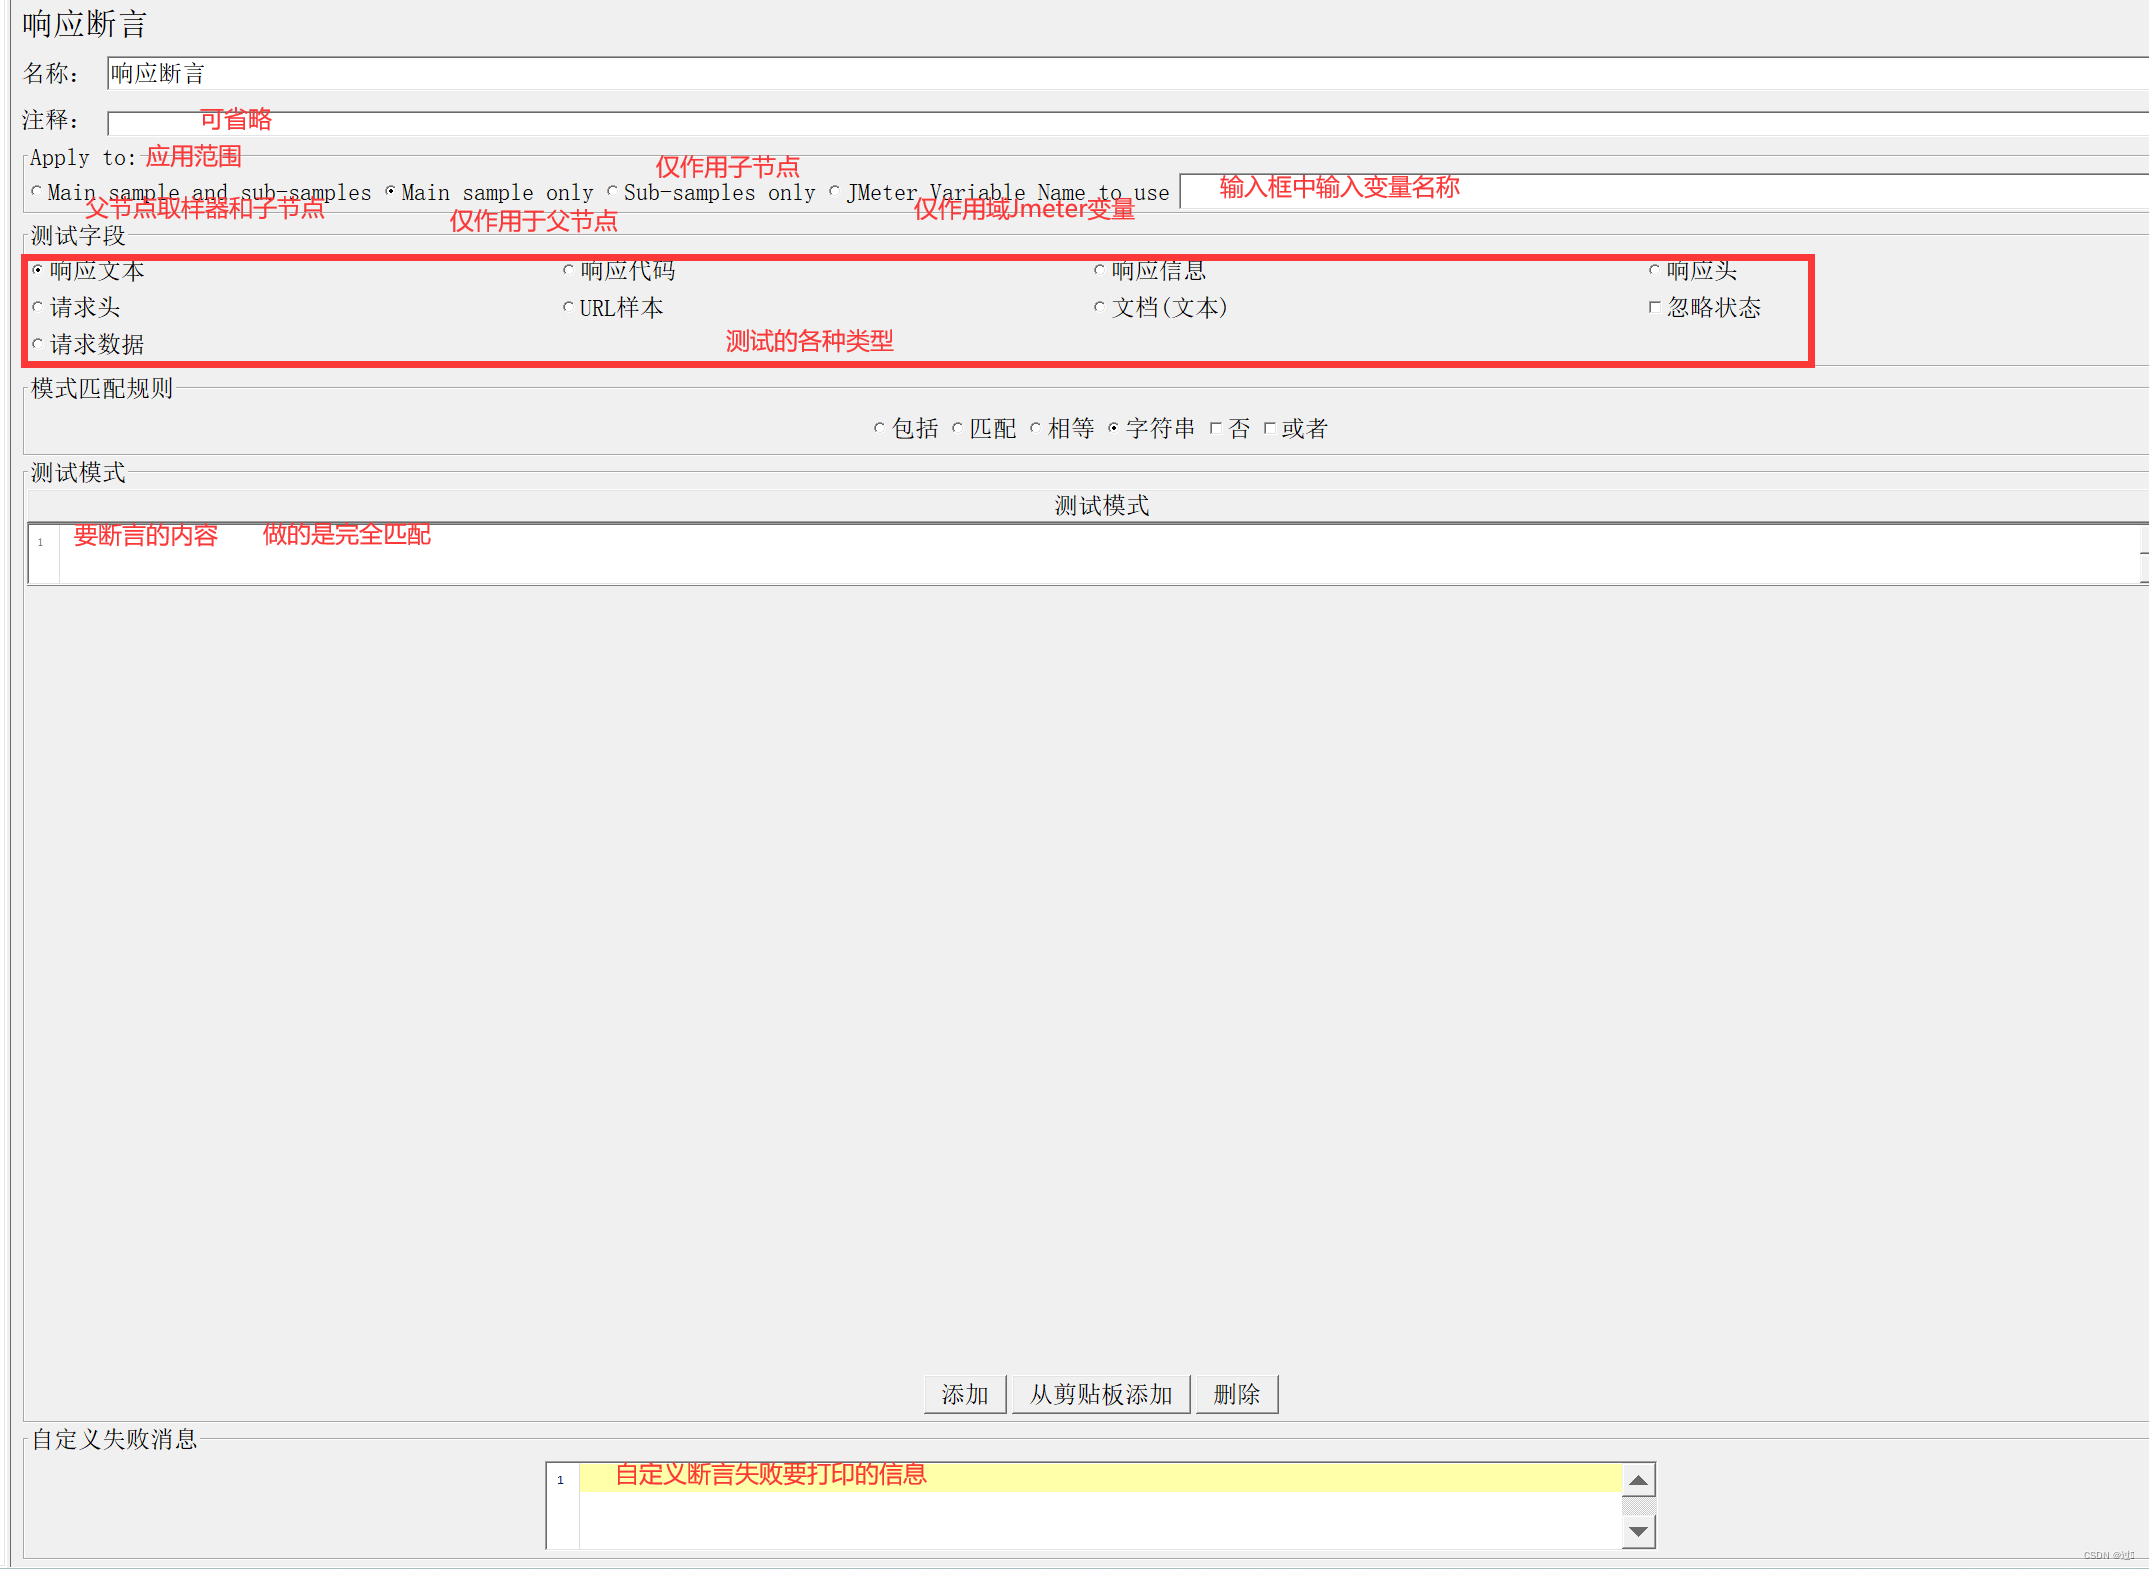Select the 响应信息 radio button

[x=1100, y=270]
